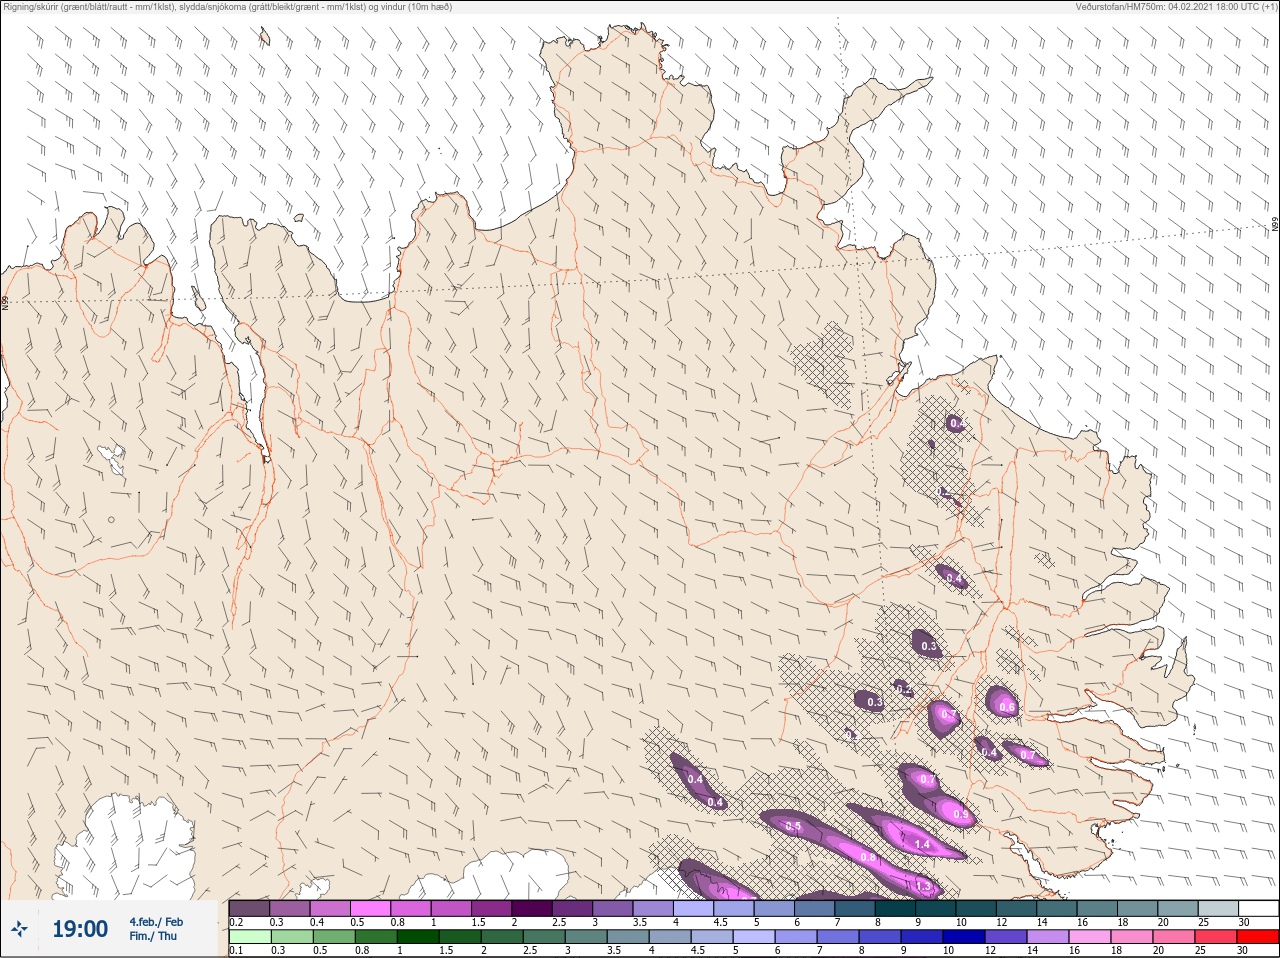Click the 0.6 precipitation value on the map
This screenshot has width=1280, height=958.
(x=1007, y=708)
